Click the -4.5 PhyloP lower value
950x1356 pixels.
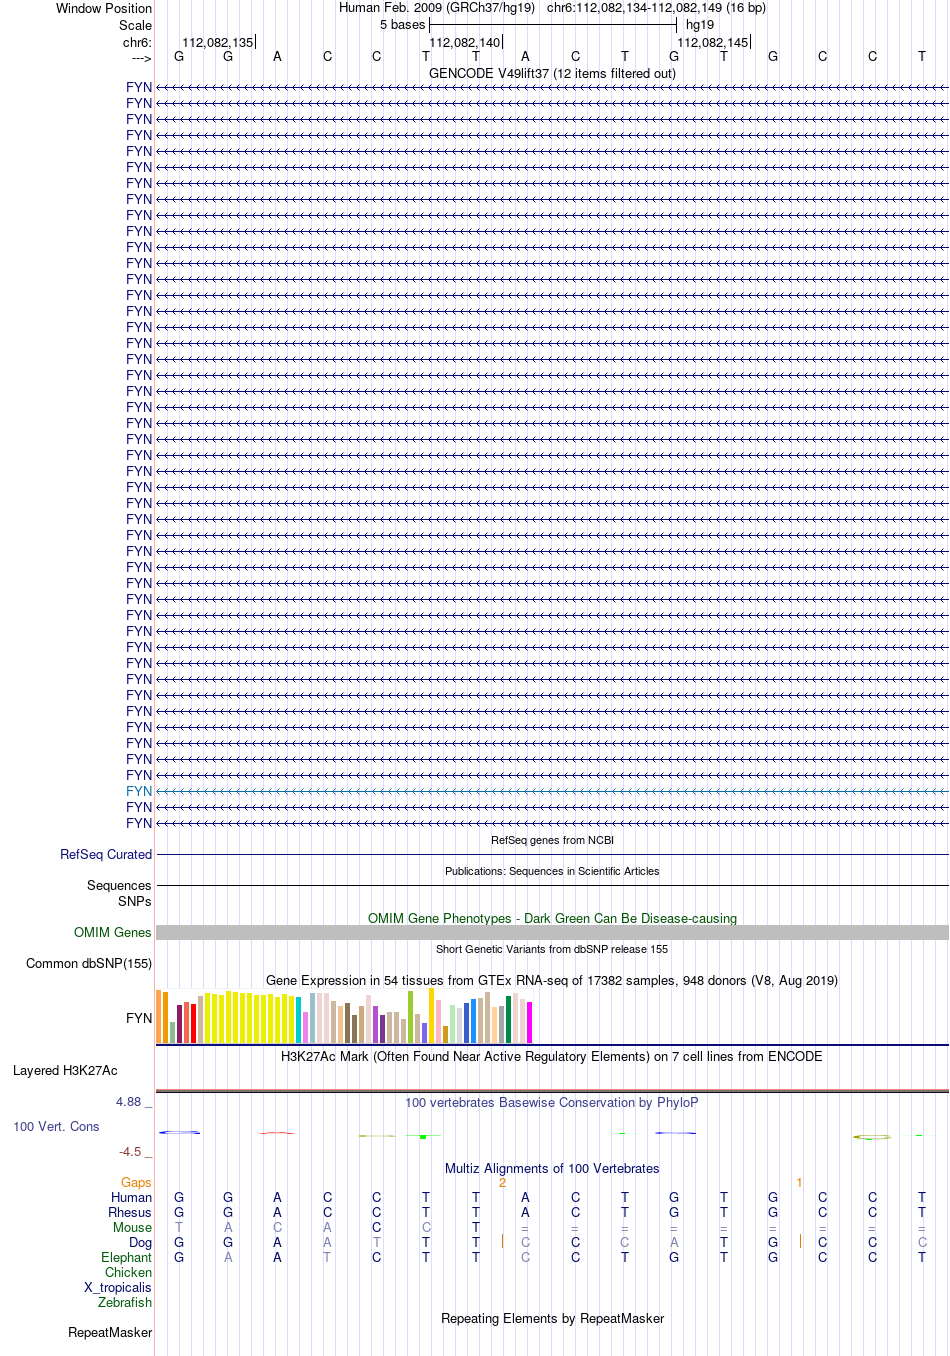pos(130,1151)
